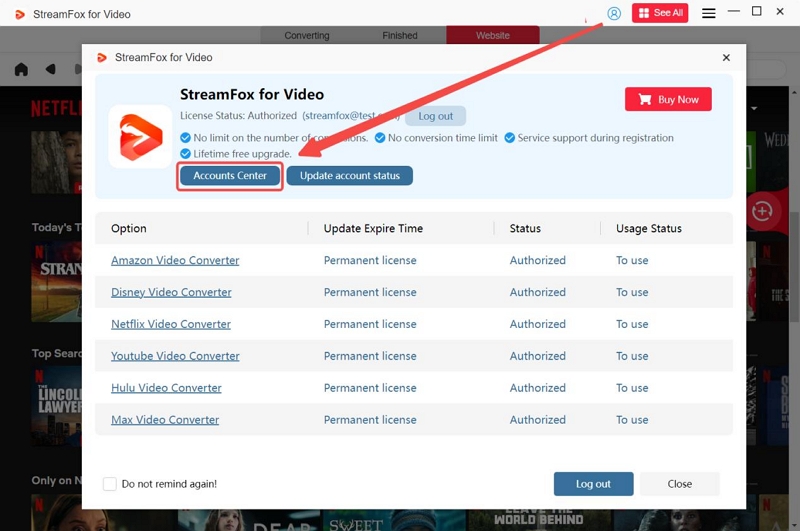
Task: Click the Option column header
Action: pyautogui.click(x=129, y=229)
